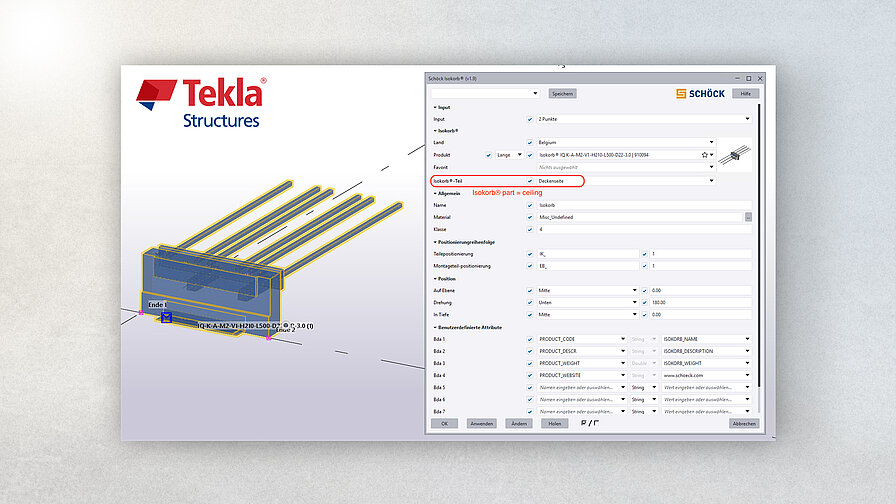896x504 pixels.
Task: Toggle the Bda 1 checkbox
Action: [x=530, y=339]
